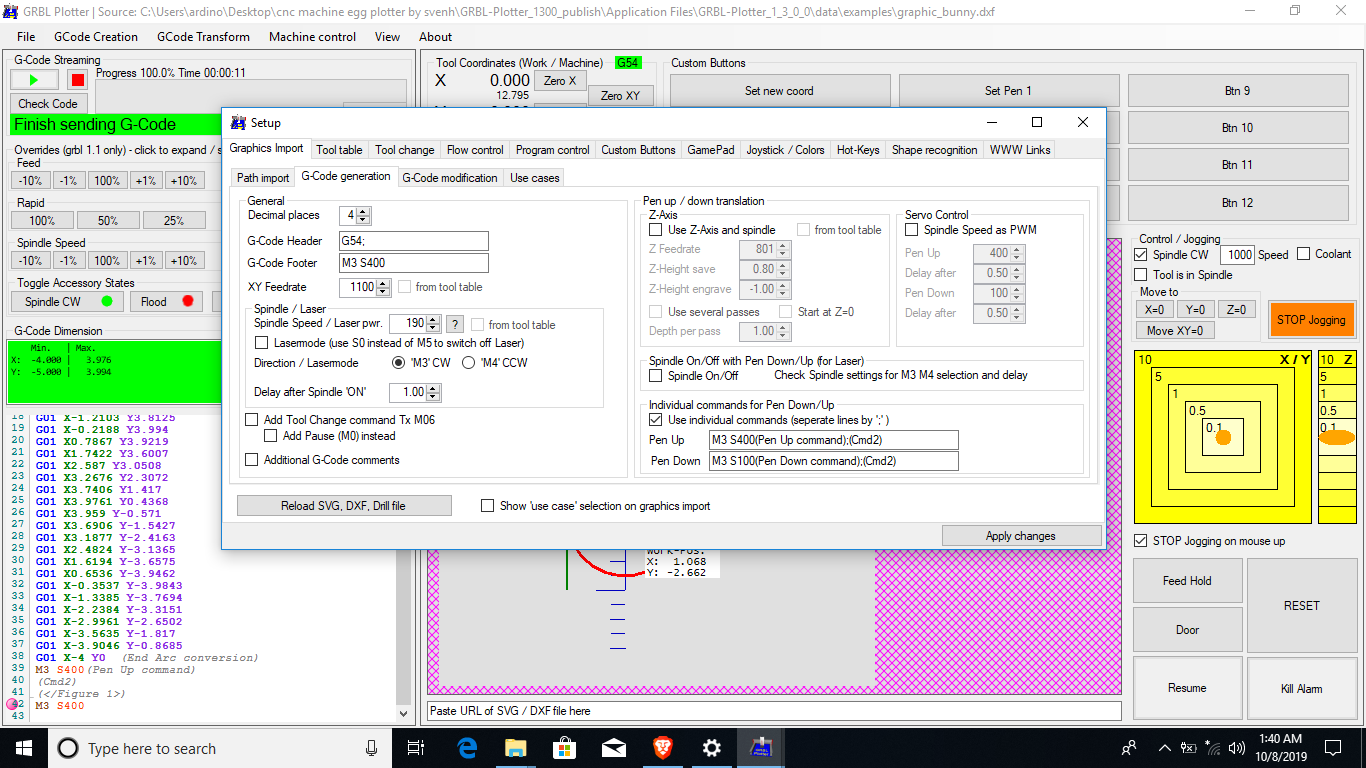Click the Mail icon in the taskbar

point(613,748)
